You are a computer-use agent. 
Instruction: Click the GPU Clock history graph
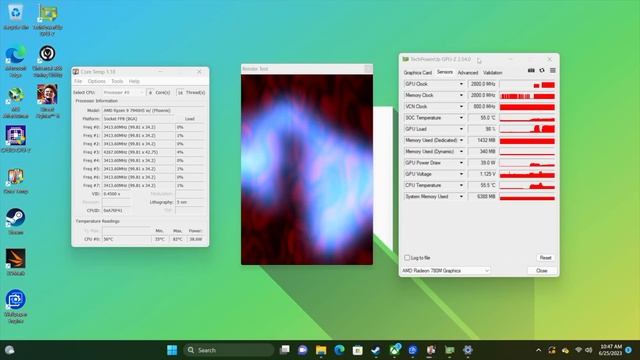click(527, 84)
